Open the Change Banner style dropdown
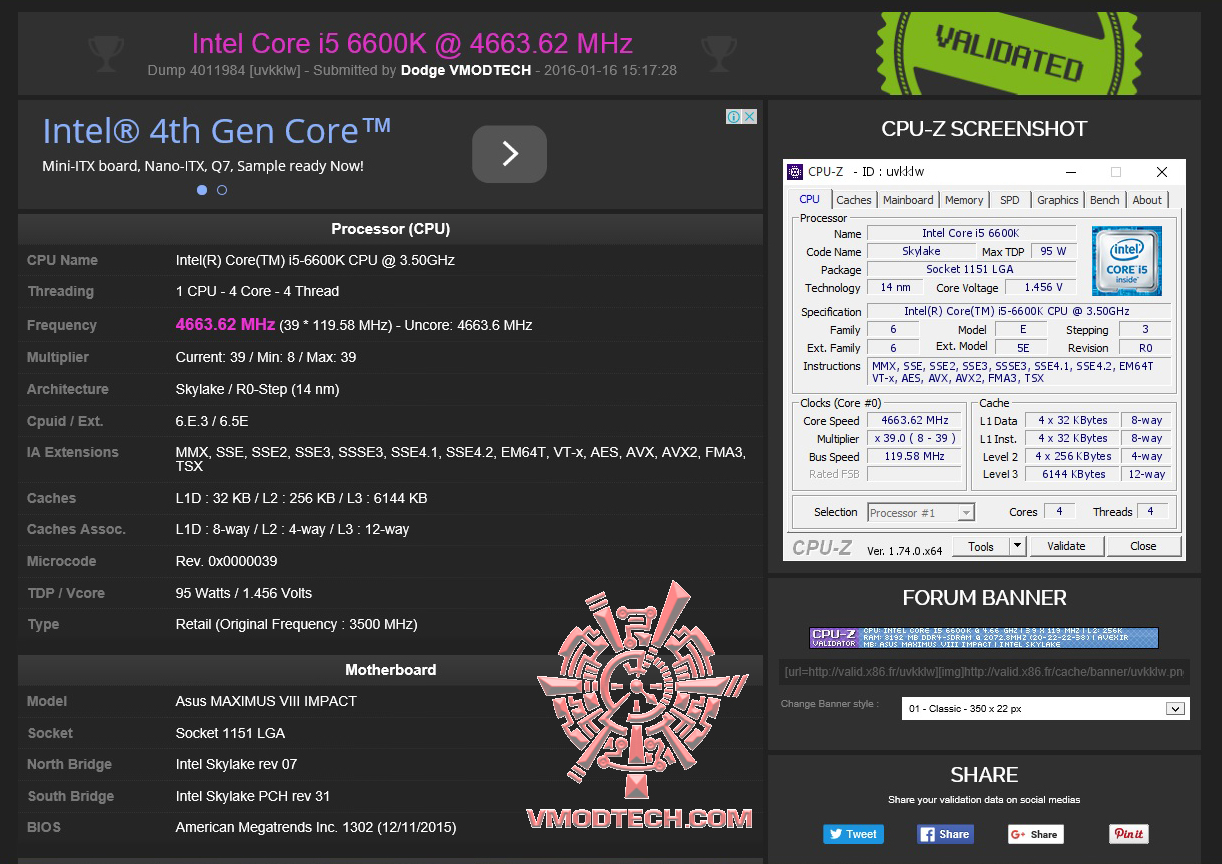 tap(1046, 708)
